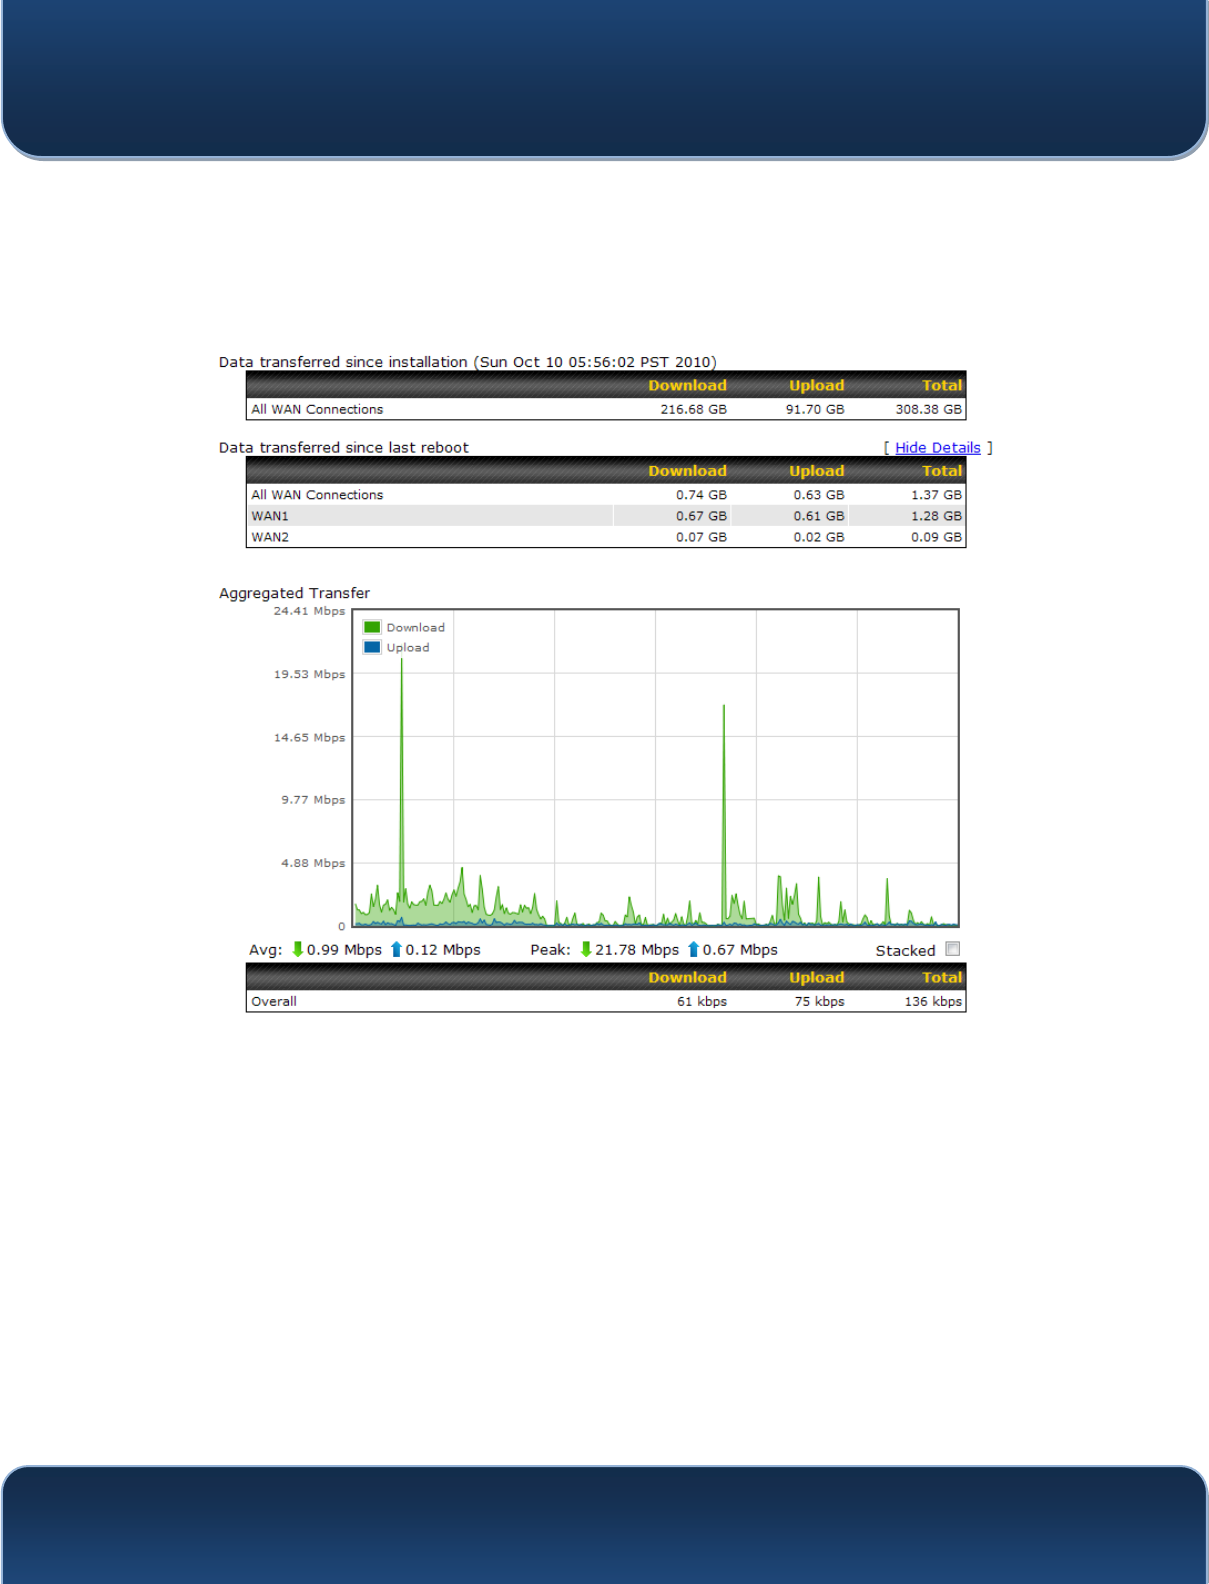
Task: Click the blue Upload legend swatch
Action: (x=372, y=647)
